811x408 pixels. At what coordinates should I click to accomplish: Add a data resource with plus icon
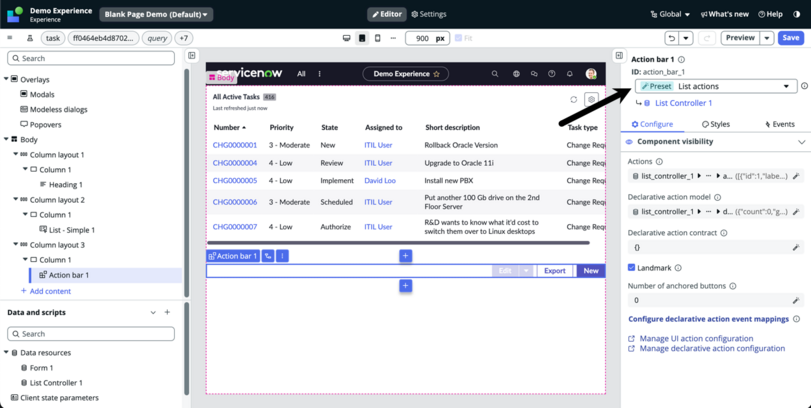tap(167, 312)
